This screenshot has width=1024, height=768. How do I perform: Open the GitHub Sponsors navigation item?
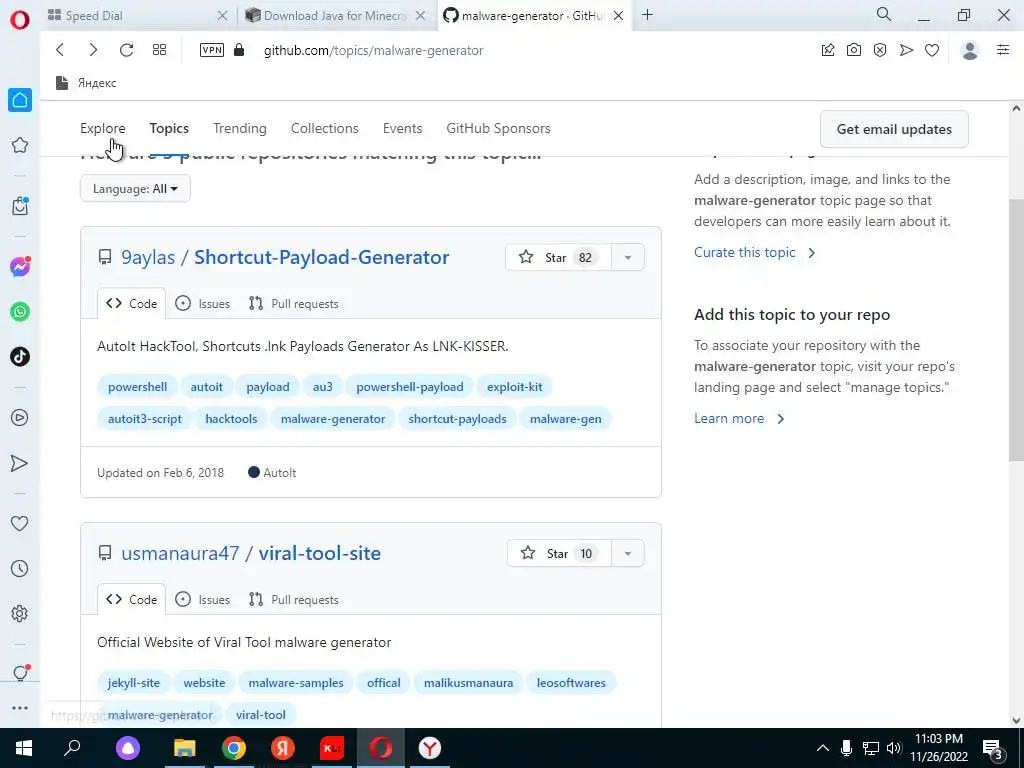click(x=498, y=129)
